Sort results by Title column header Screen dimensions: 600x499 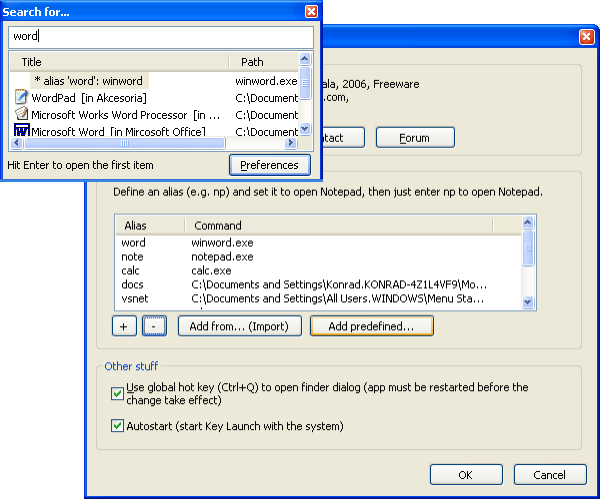119,62
